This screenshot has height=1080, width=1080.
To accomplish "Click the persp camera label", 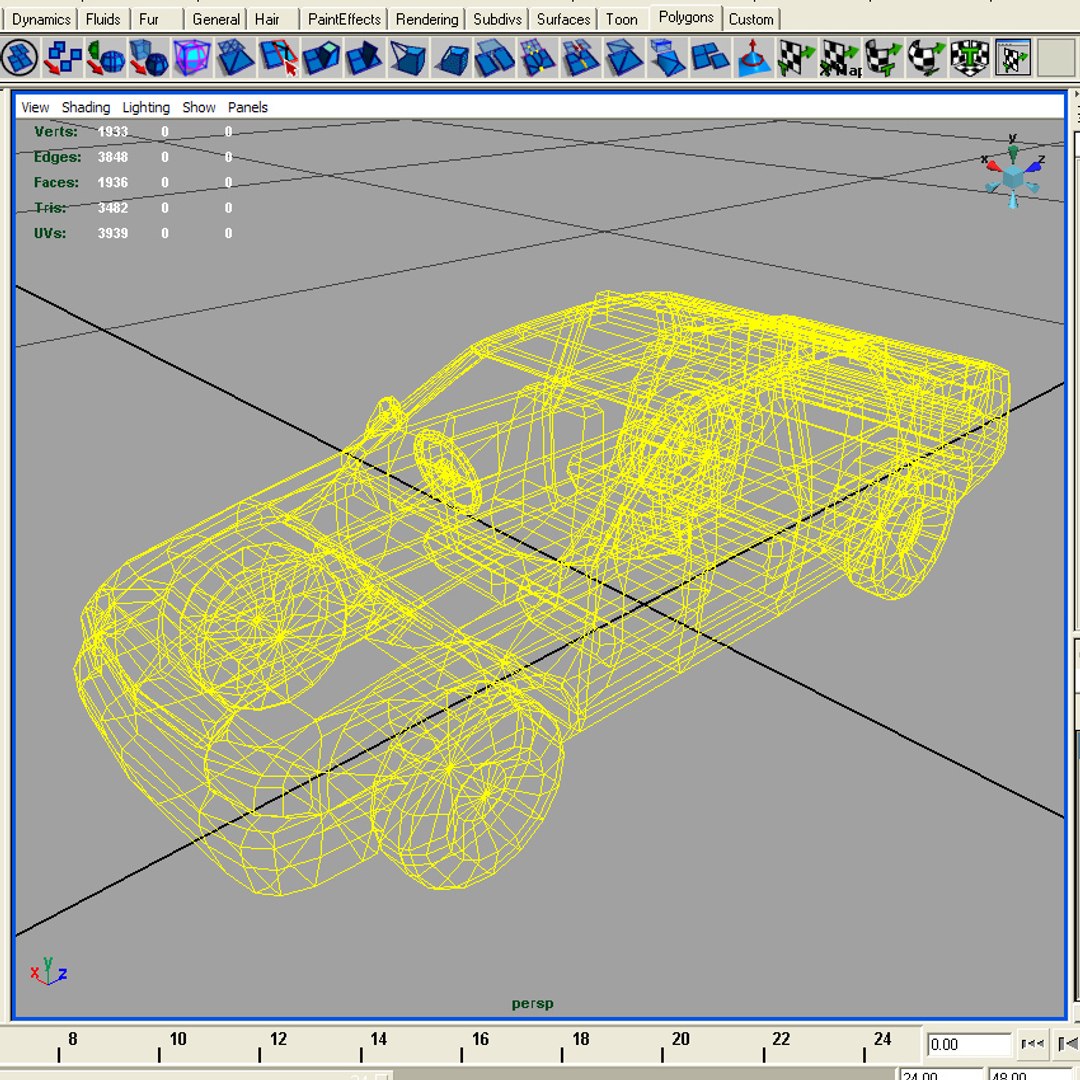I will (x=532, y=1004).
